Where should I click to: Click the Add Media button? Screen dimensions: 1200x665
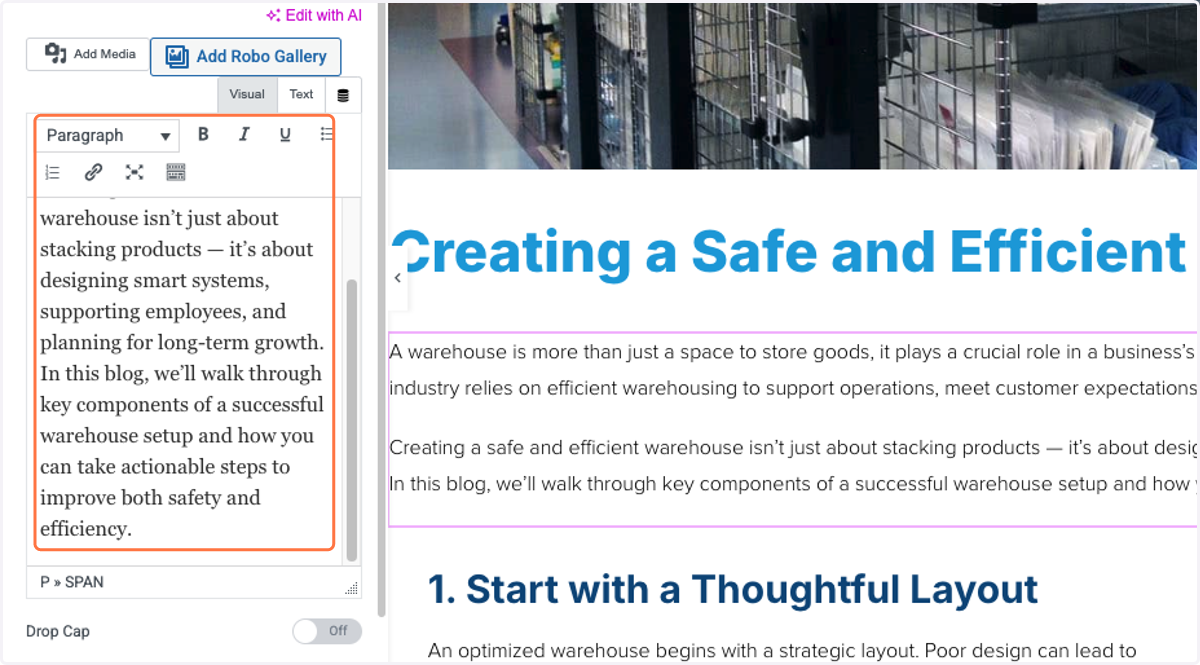point(89,54)
